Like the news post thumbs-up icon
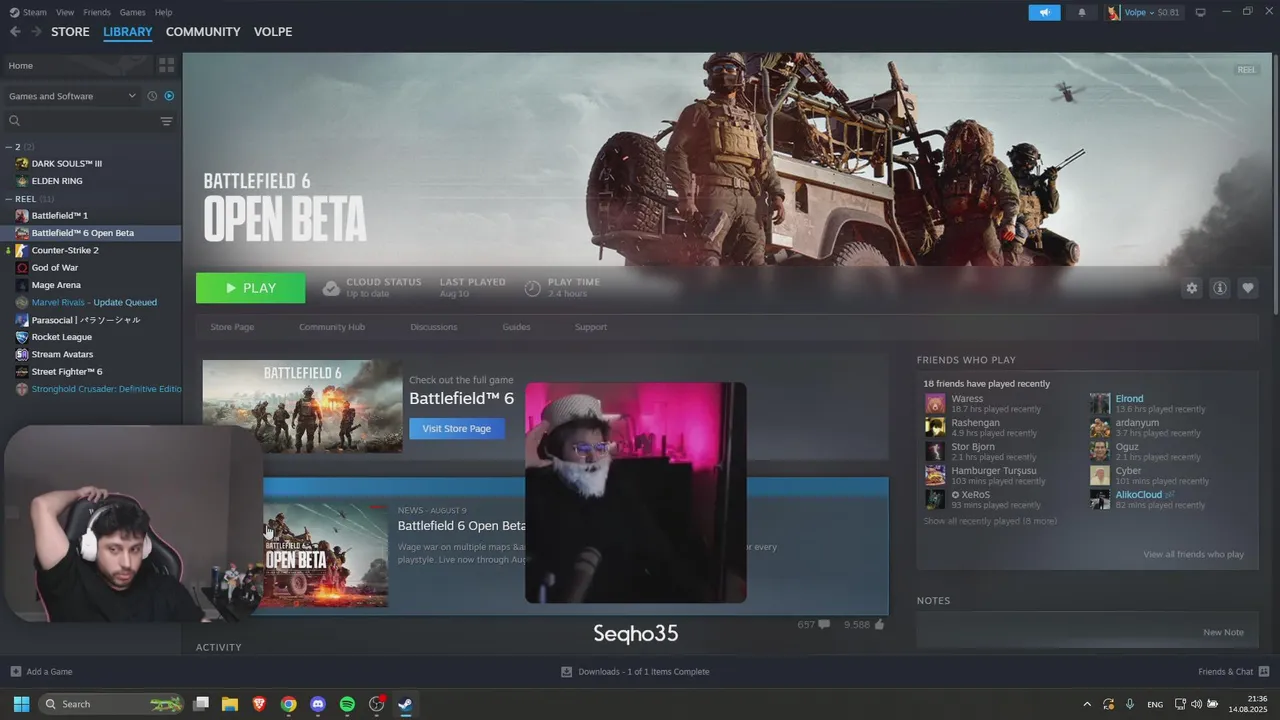The height and width of the screenshot is (720, 1280). (880, 625)
